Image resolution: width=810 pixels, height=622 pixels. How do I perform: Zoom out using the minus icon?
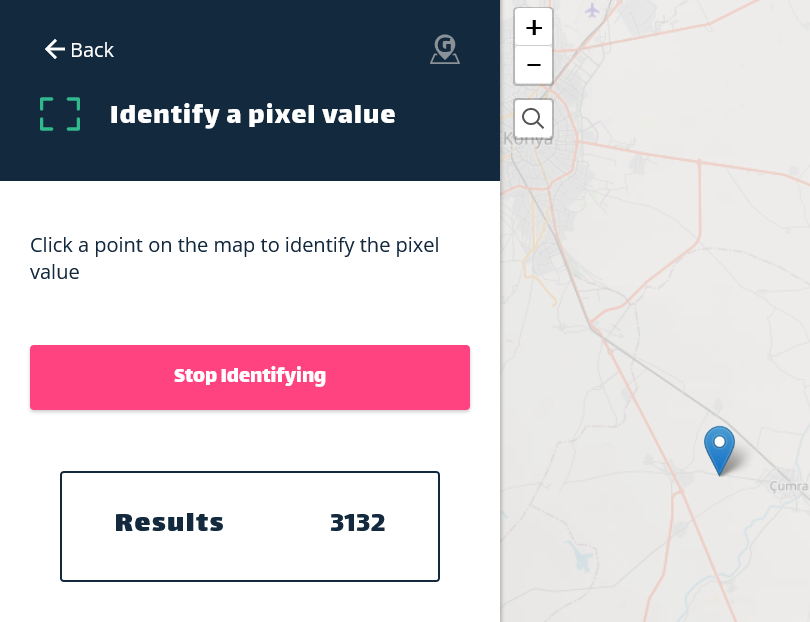pyautogui.click(x=533, y=66)
